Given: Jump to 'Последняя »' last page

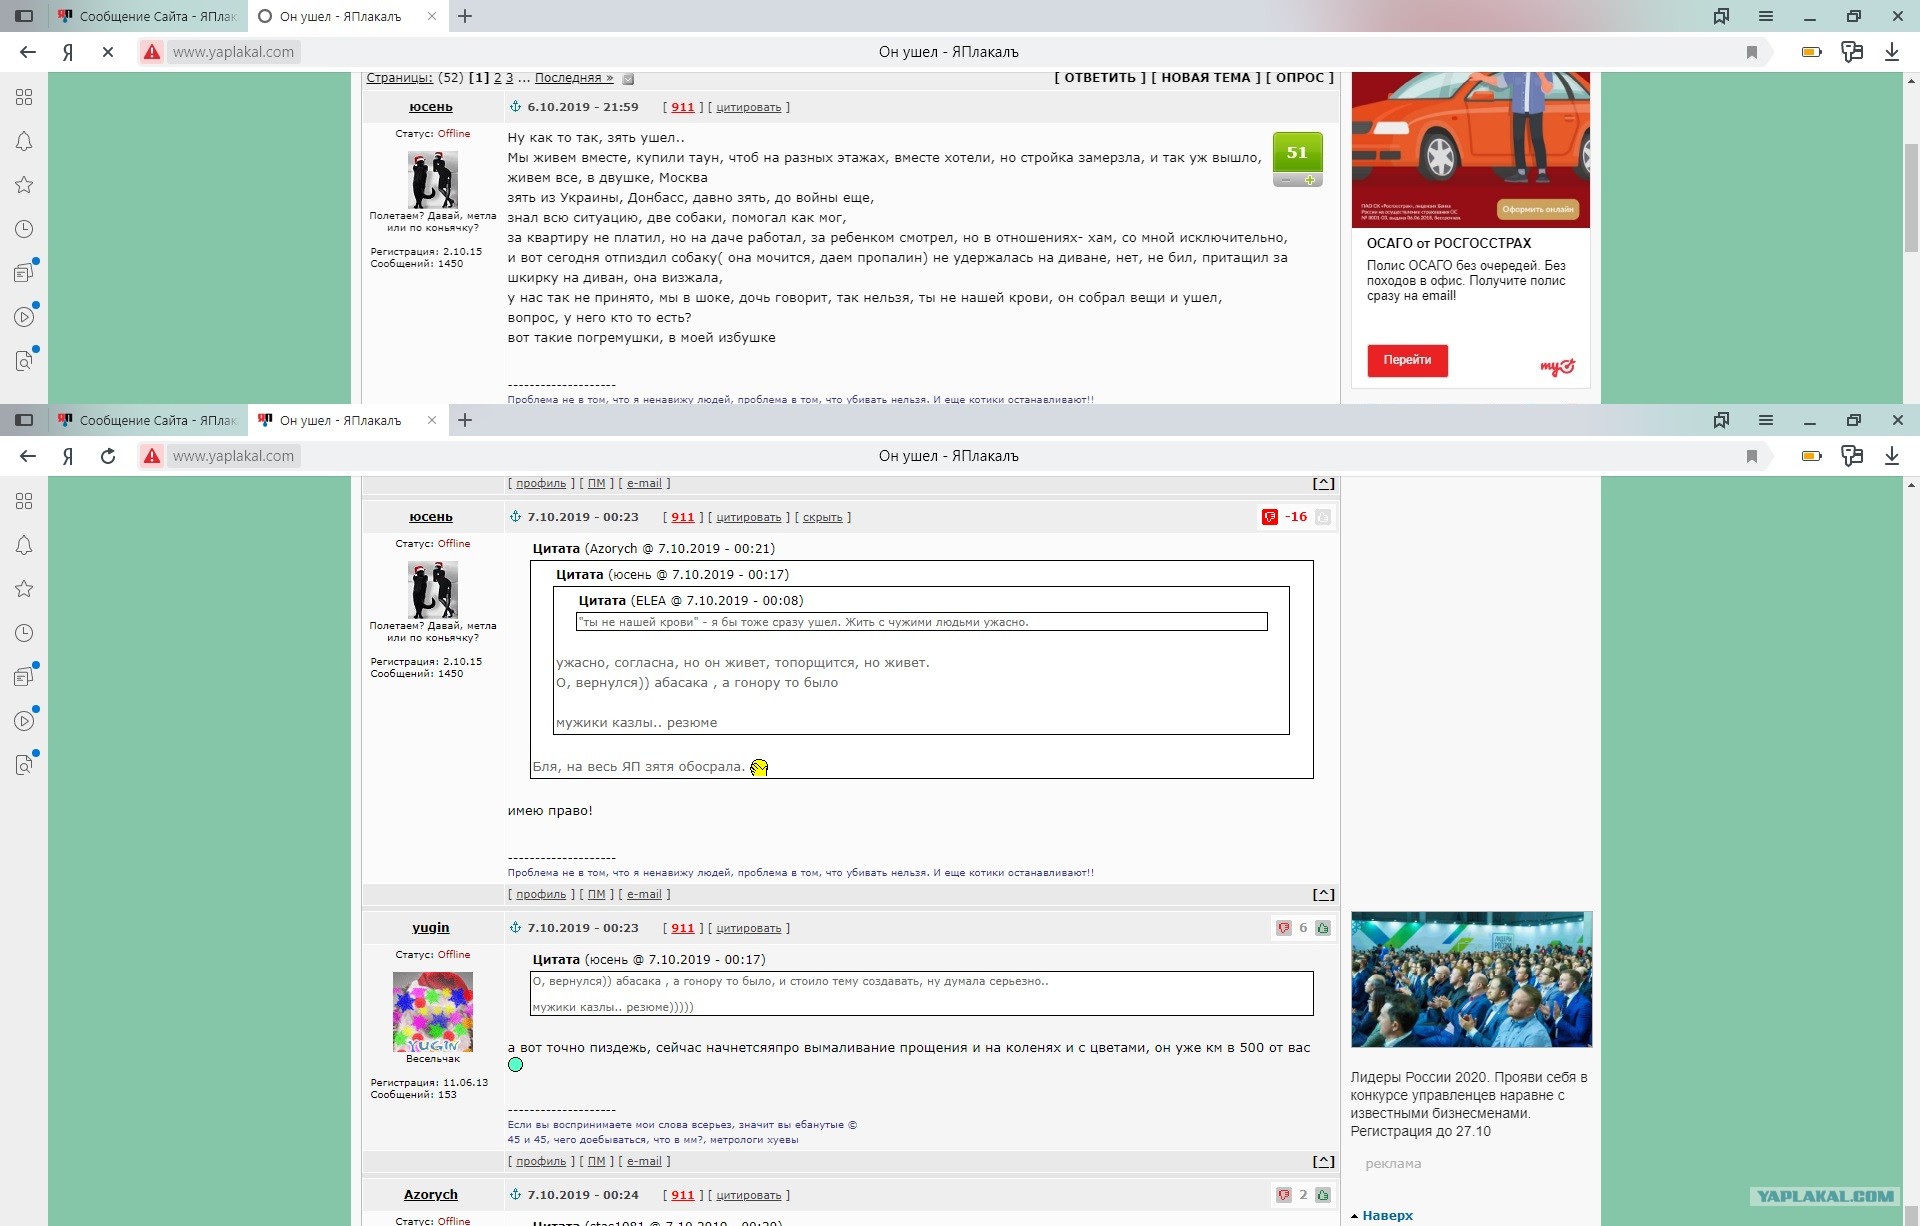Looking at the screenshot, I should click(574, 78).
